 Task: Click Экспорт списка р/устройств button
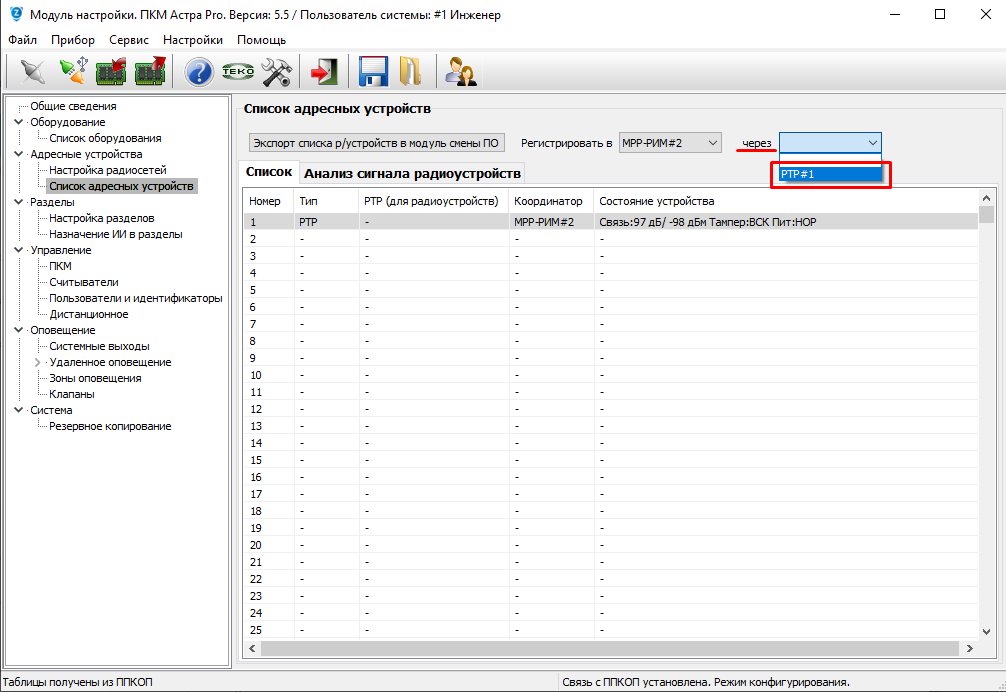376,143
